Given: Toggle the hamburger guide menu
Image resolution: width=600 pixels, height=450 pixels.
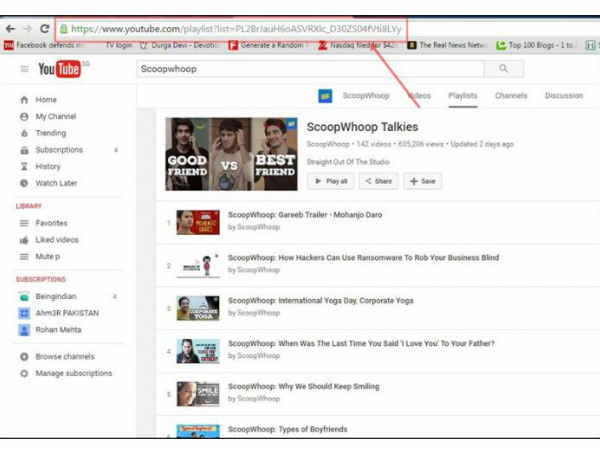Looking at the screenshot, I should [24, 69].
